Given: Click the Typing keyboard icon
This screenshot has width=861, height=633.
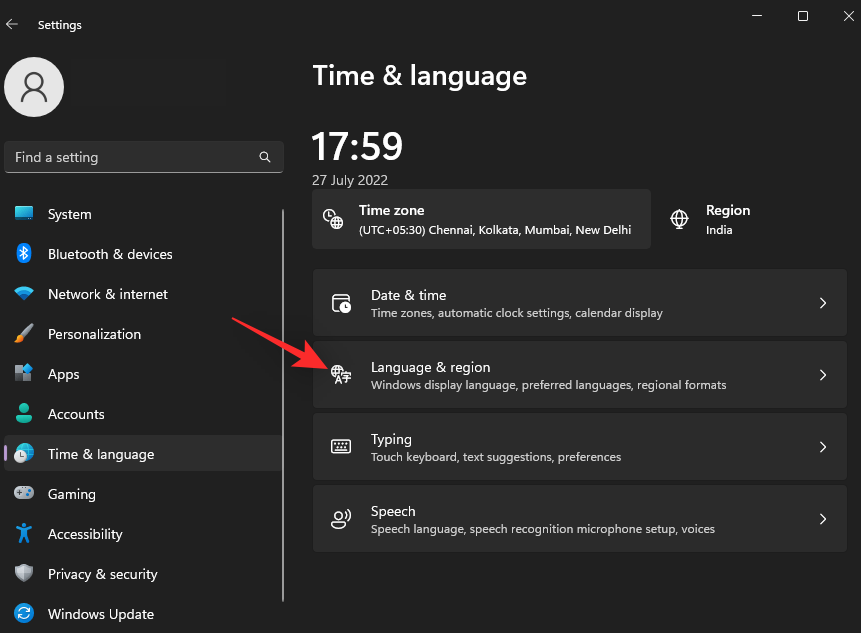Looking at the screenshot, I should [x=341, y=446].
